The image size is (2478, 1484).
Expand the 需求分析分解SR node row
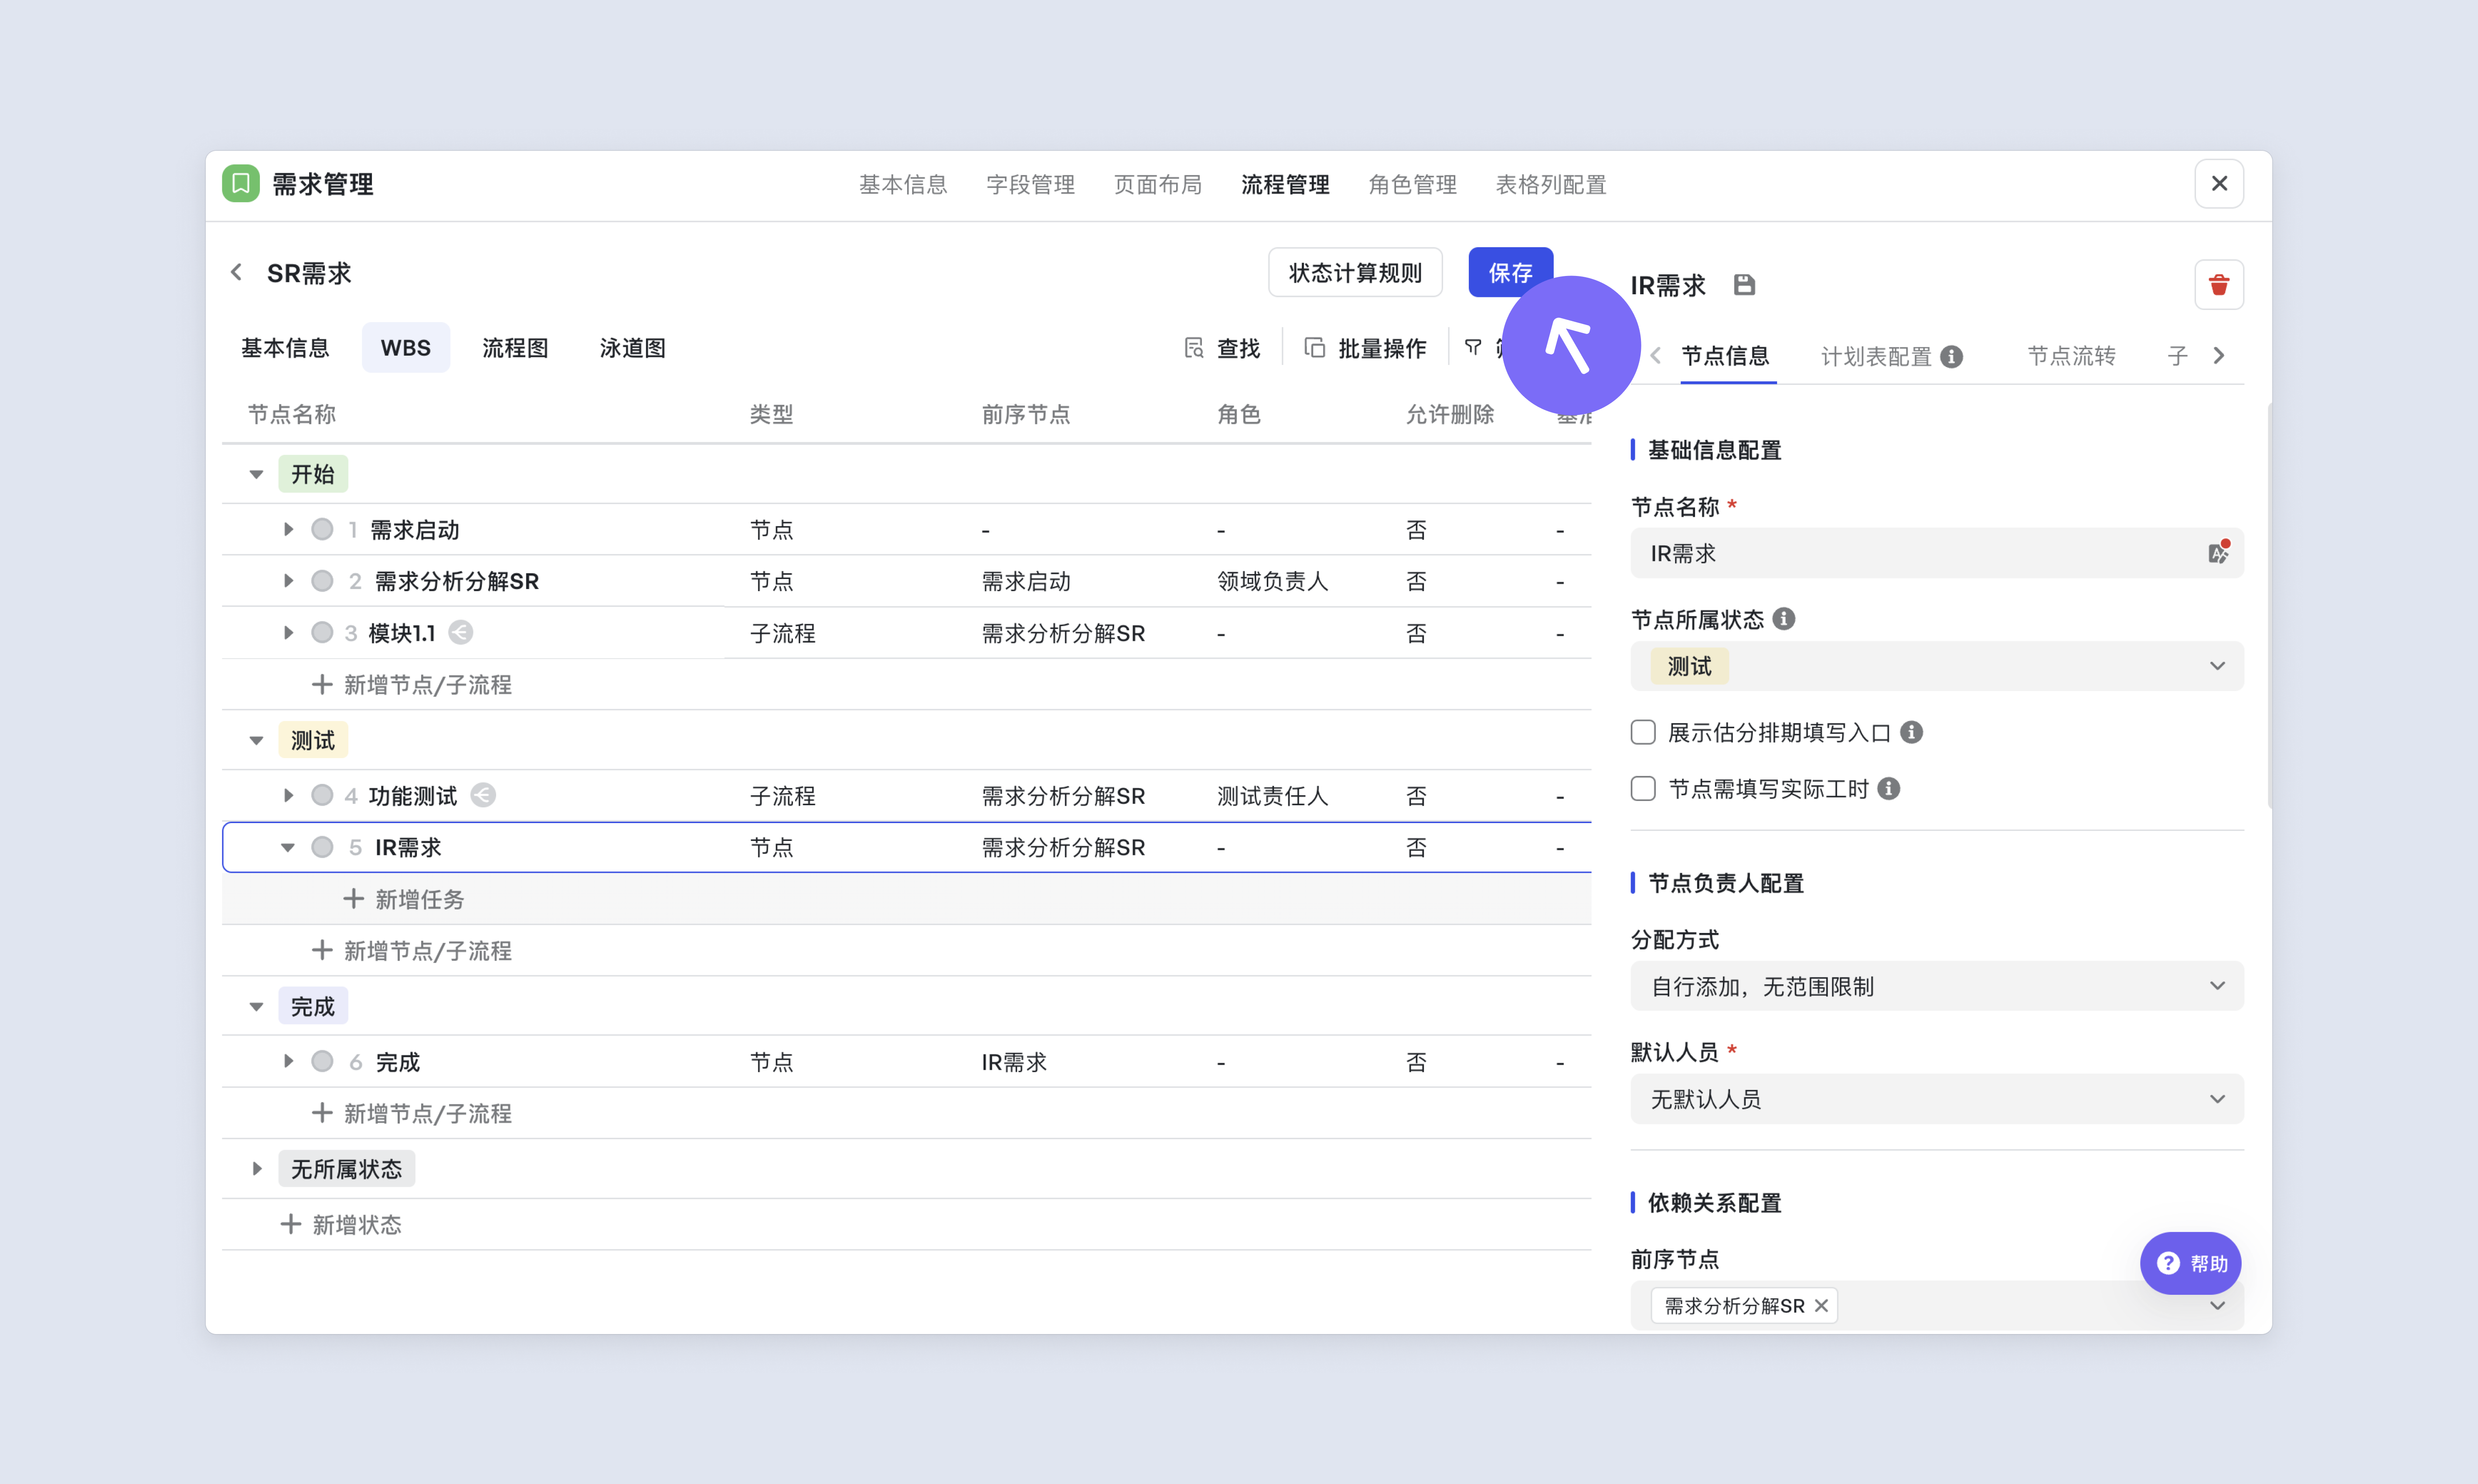coord(288,581)
